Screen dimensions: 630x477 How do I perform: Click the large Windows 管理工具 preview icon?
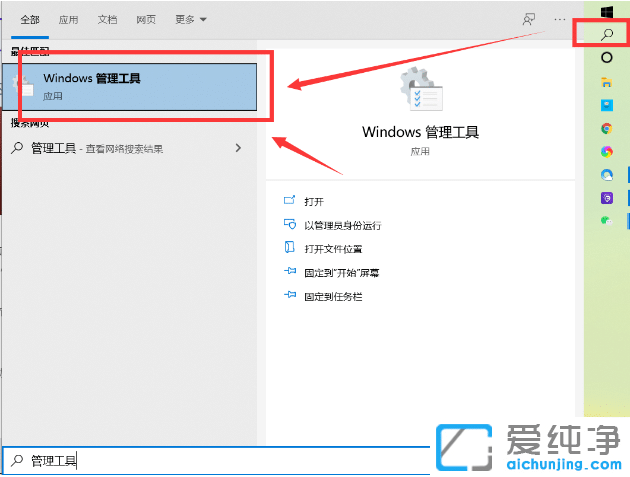(420, 89)
